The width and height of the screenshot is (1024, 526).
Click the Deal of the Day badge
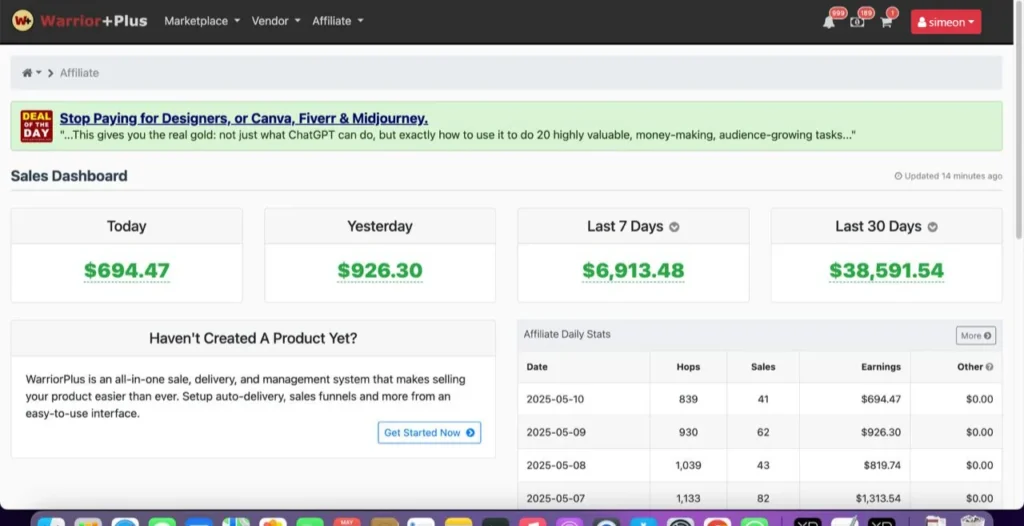tap(37, 126)
